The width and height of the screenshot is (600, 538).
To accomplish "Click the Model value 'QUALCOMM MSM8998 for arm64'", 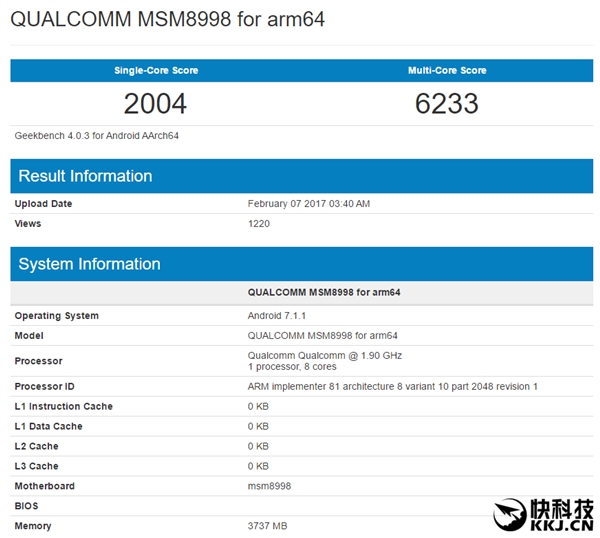I will click(323, 336).
